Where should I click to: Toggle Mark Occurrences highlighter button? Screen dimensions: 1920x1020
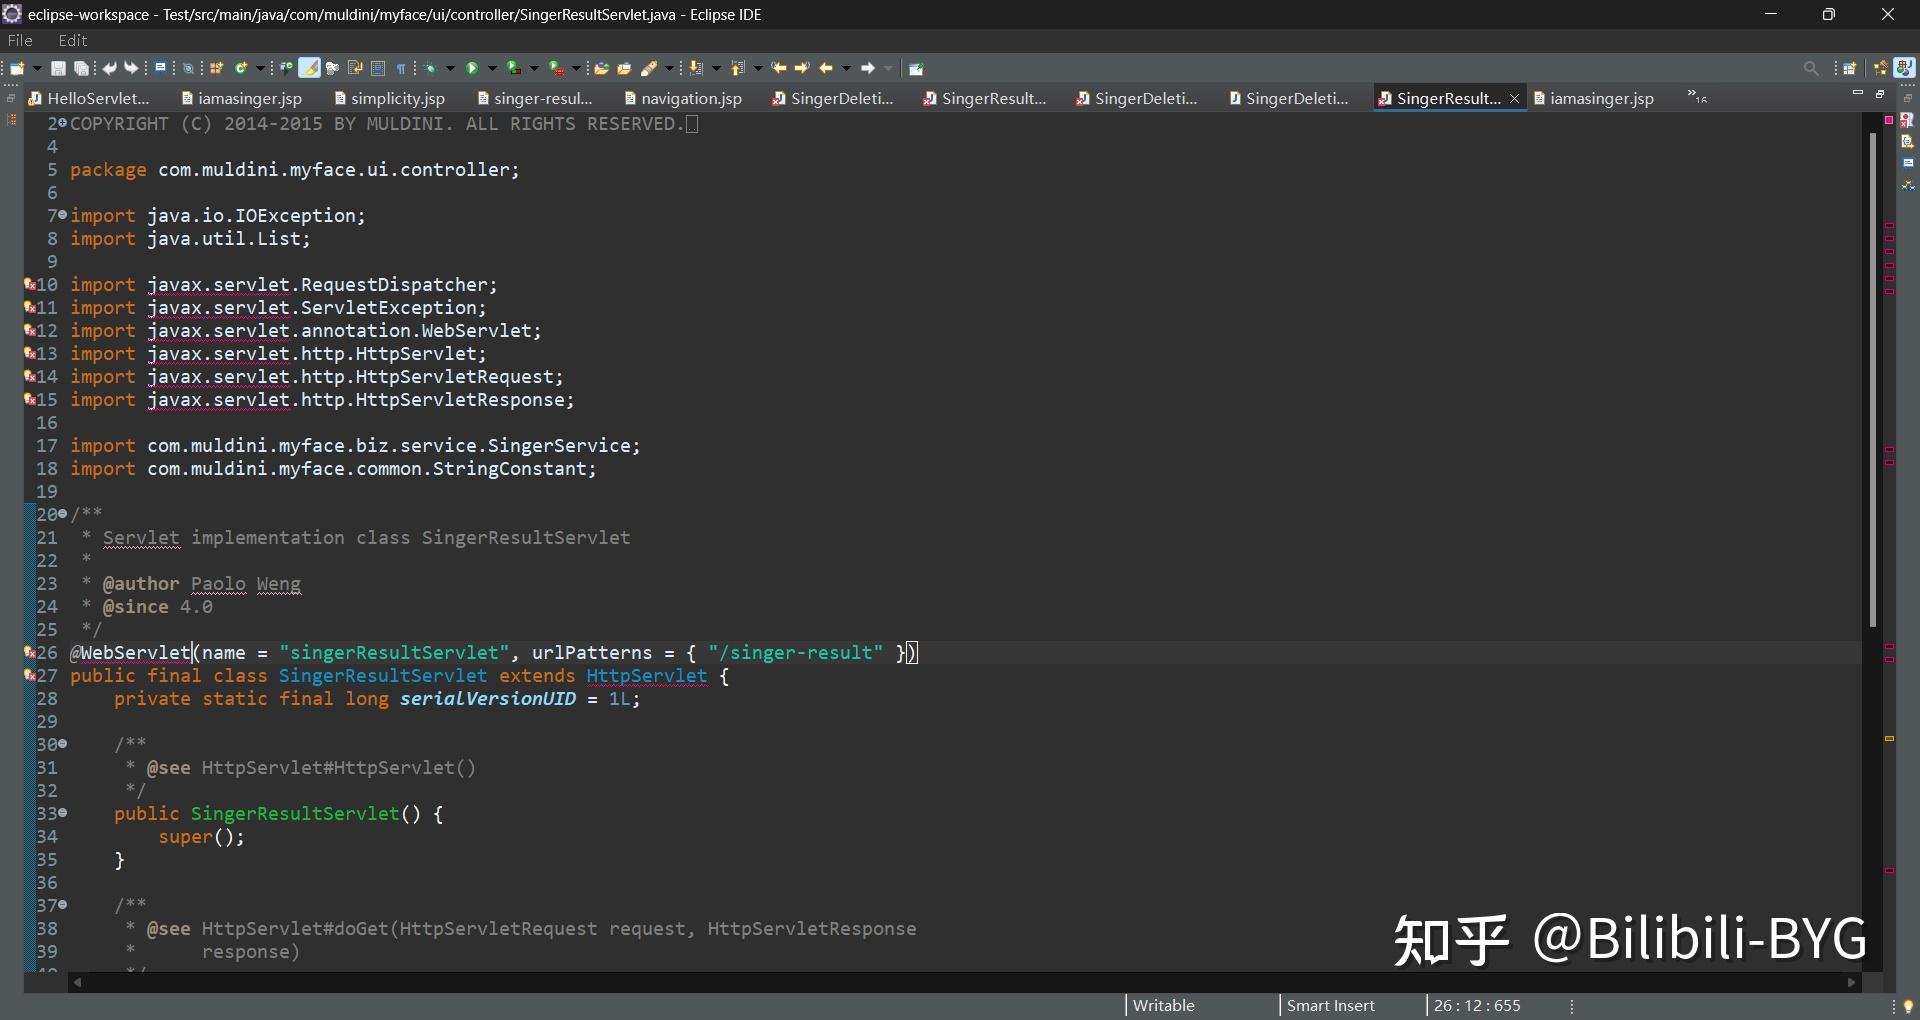point(309,68)
